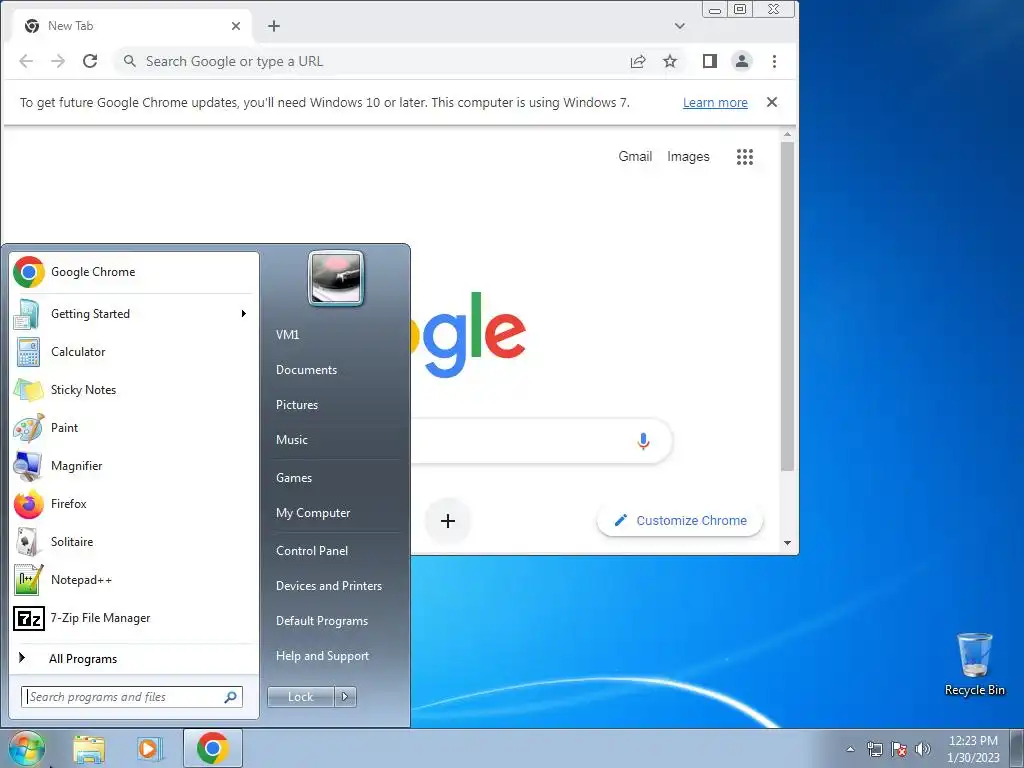Viewport: 1024px width, 768px height.
Task: Click the Show desktop strip at taskbar end
Action: tap(1017, 749)
